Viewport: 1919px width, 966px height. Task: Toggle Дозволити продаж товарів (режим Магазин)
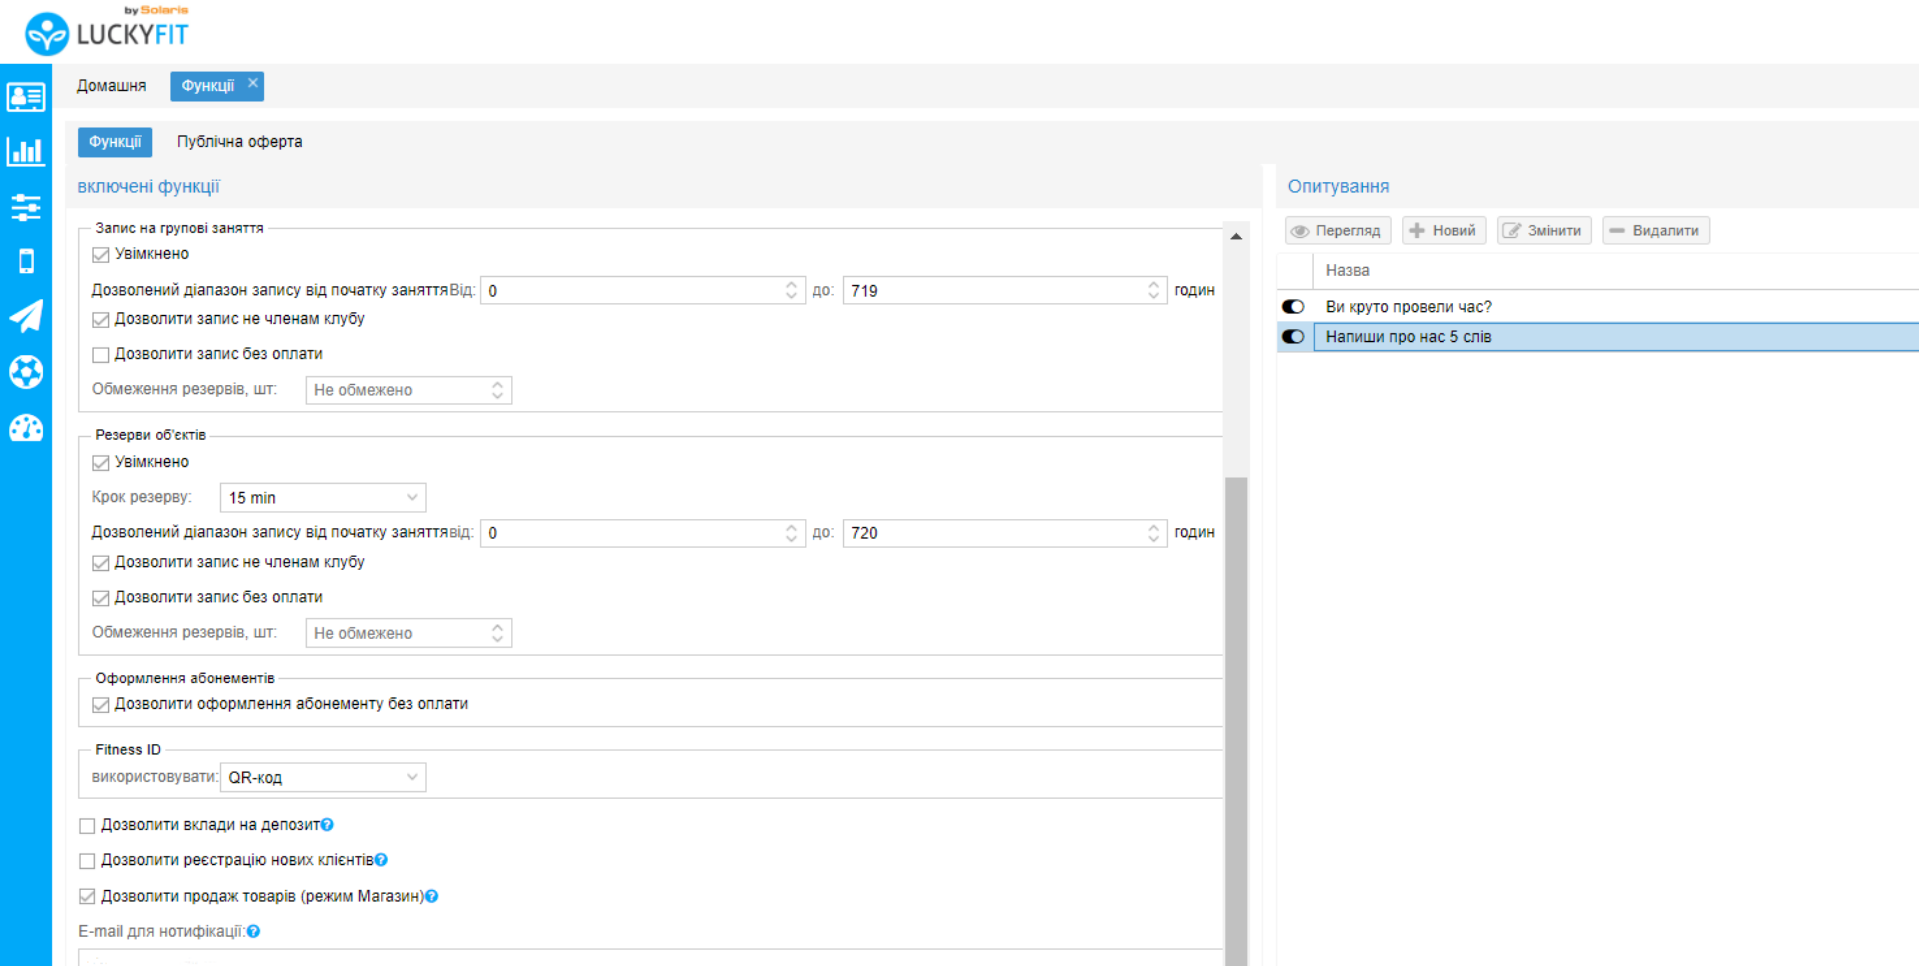coord(87,897)
